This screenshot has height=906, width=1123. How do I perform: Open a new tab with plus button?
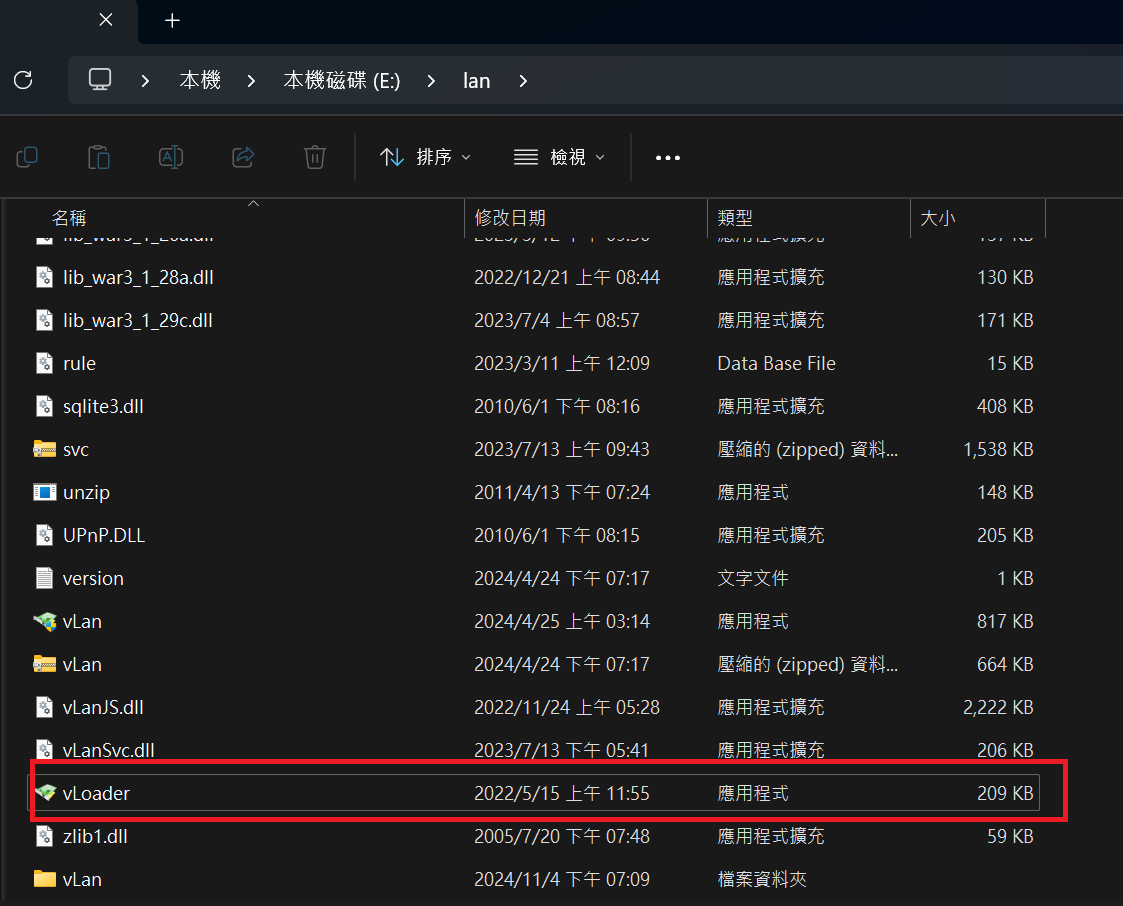[x=172, y=21]
